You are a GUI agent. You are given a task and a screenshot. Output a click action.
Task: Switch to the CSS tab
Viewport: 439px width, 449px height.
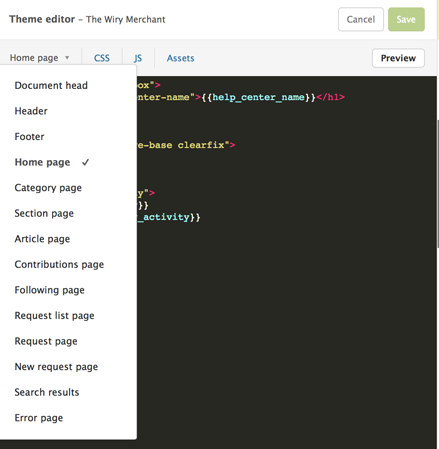click(x=102, y=58)
